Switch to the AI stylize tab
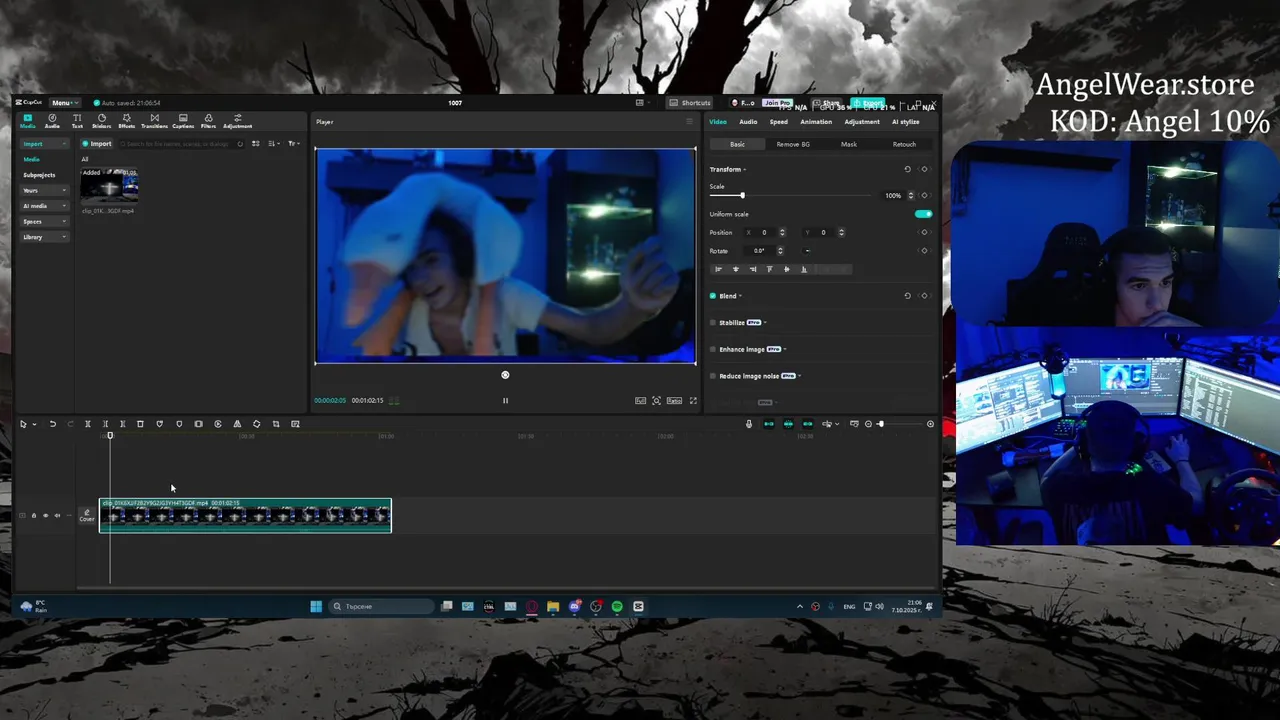 (905, 122)
